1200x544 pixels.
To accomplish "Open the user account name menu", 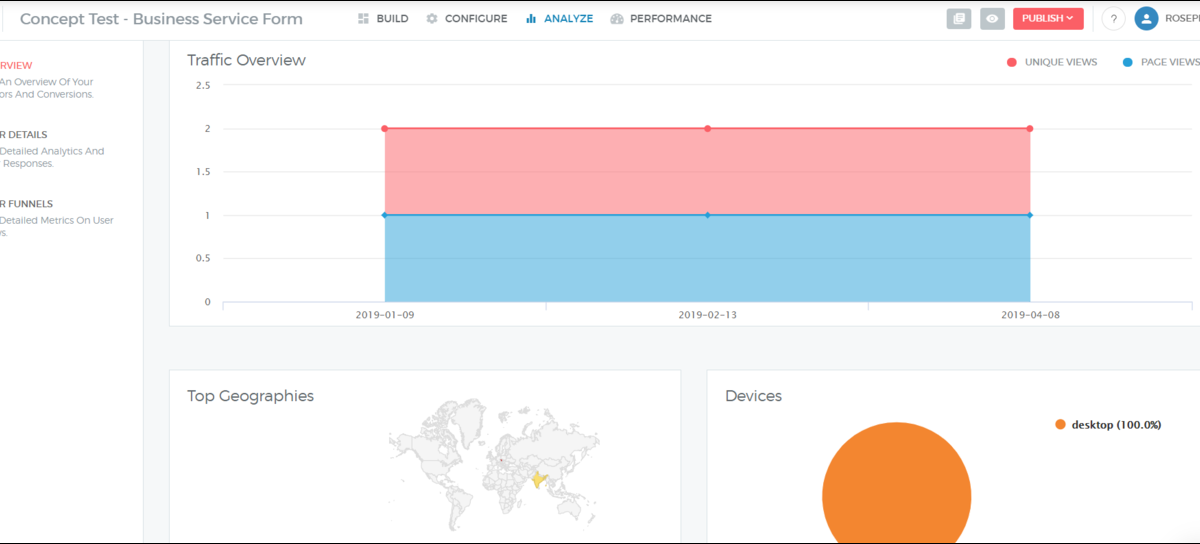I will pos(1182,19).
